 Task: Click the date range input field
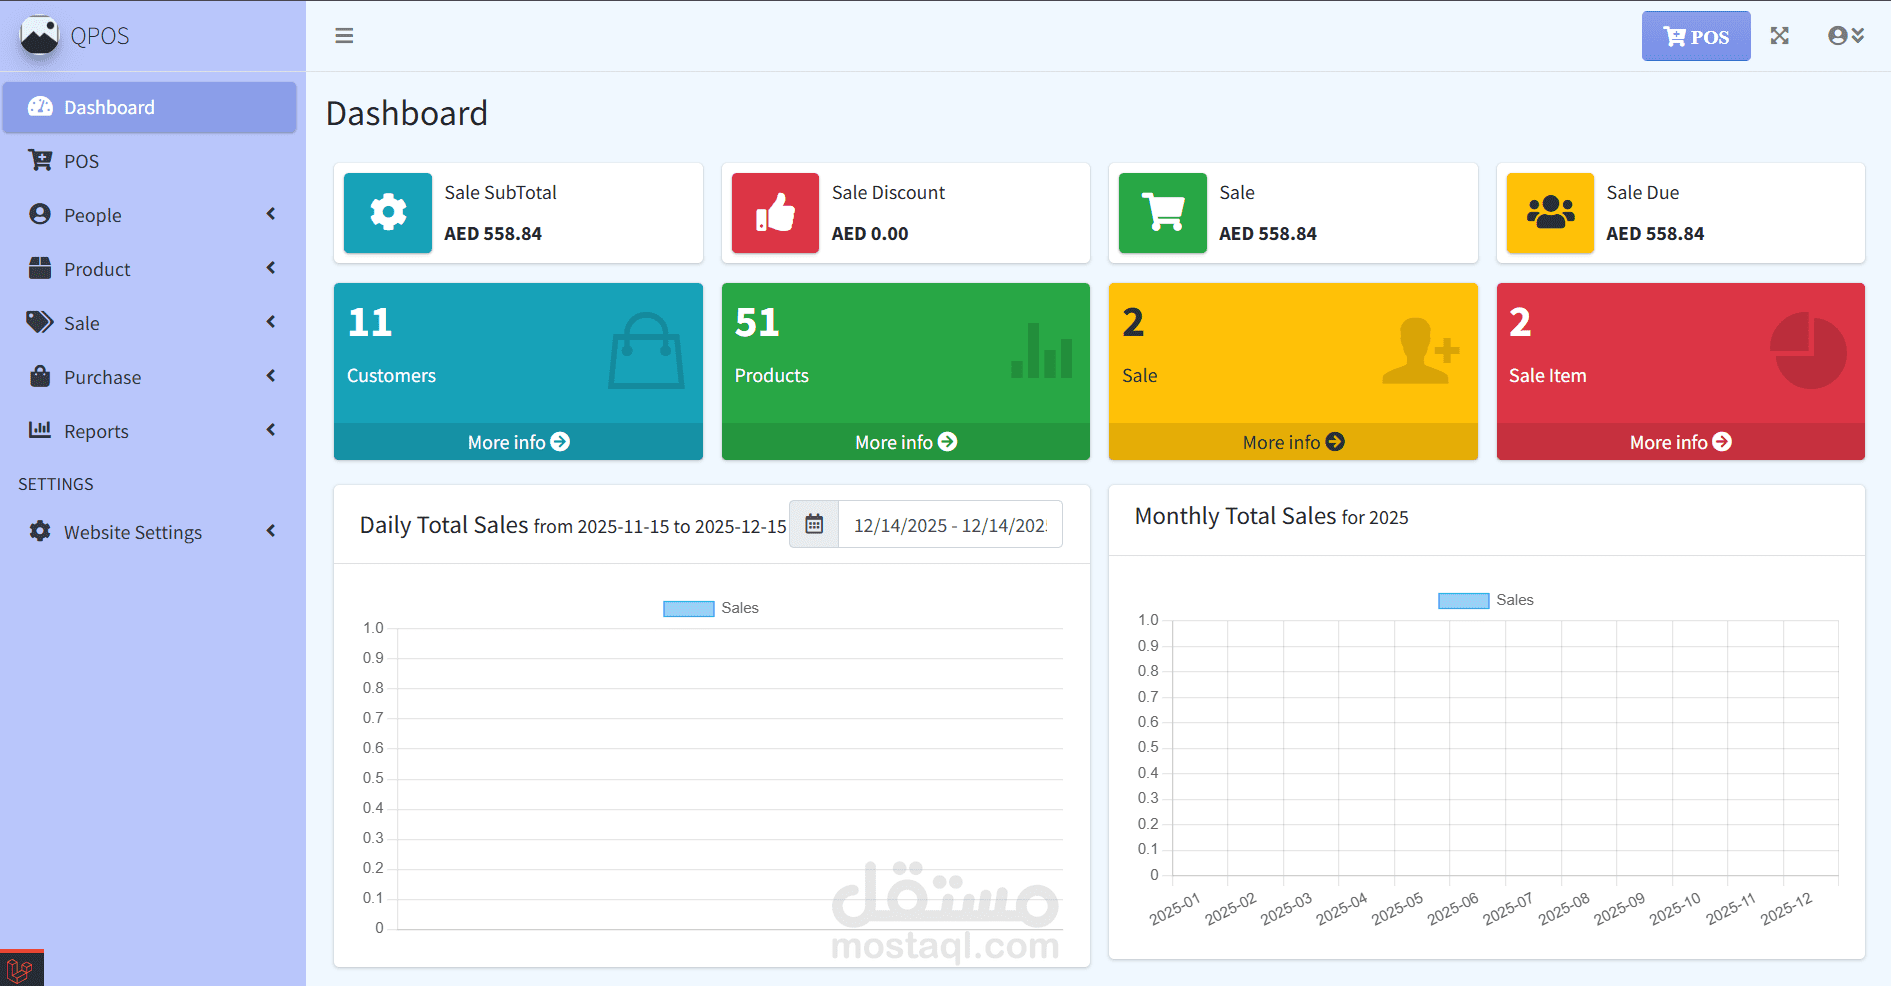[950, 524]
